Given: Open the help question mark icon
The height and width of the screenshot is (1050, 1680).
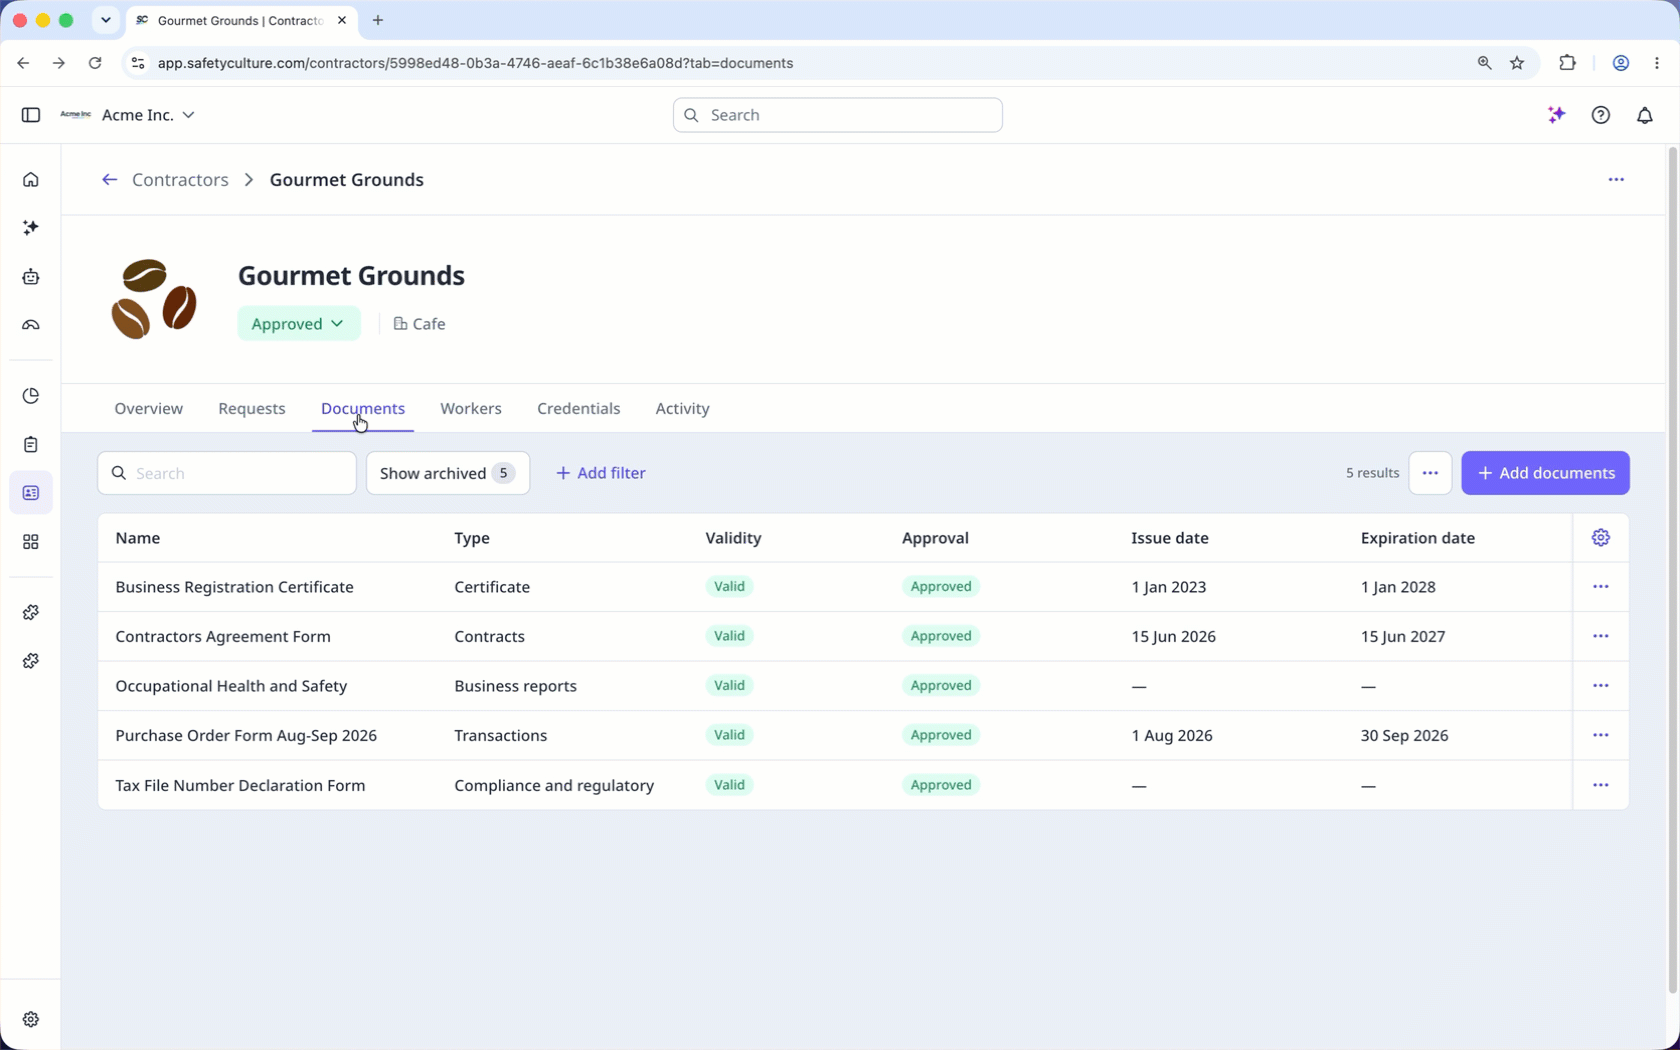Looking at the screenshot, I should [1600, 115].
